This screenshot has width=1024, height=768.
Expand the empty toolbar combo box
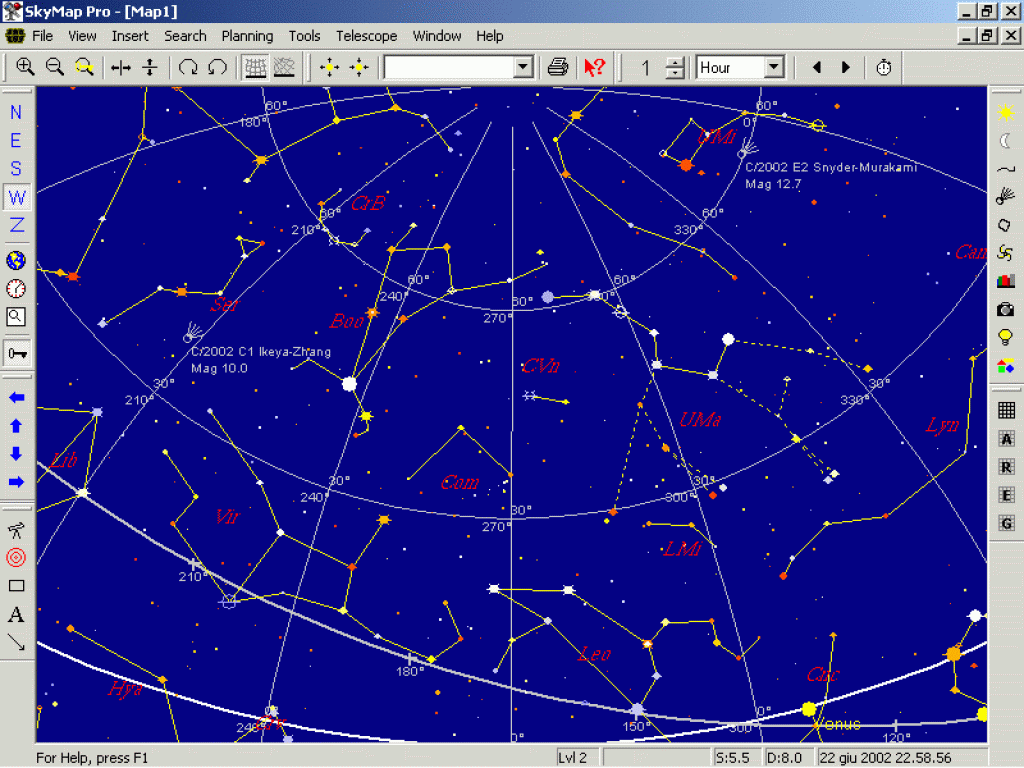[523, 67]
